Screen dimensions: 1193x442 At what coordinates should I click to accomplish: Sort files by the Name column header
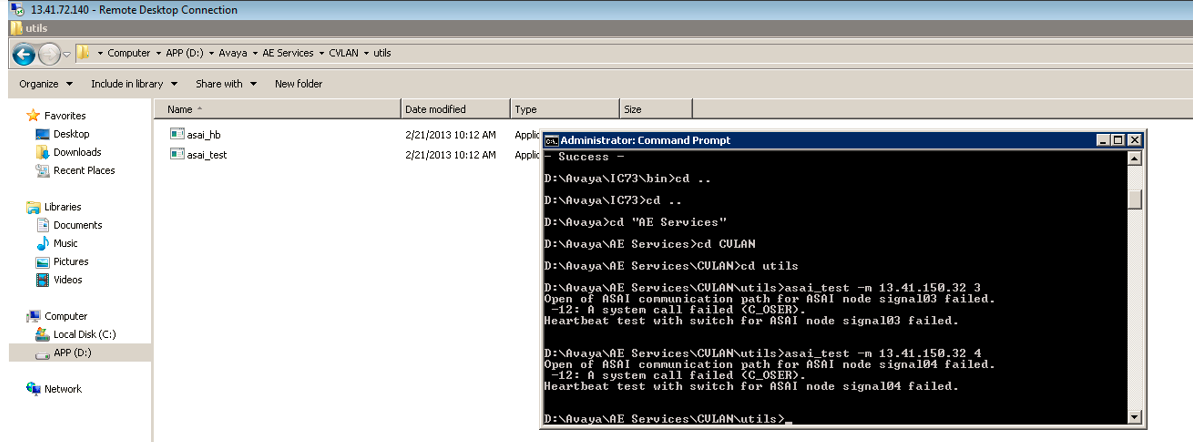[x=180, y=109]
